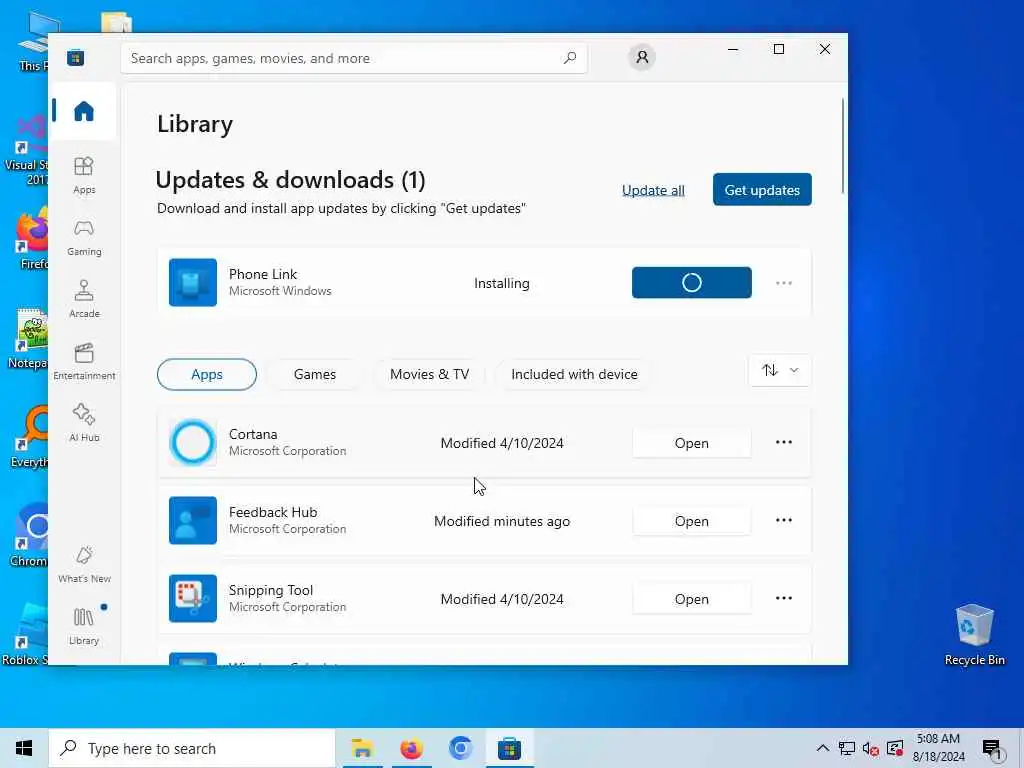Open the Arcade section in sidebar

[84, 299]
